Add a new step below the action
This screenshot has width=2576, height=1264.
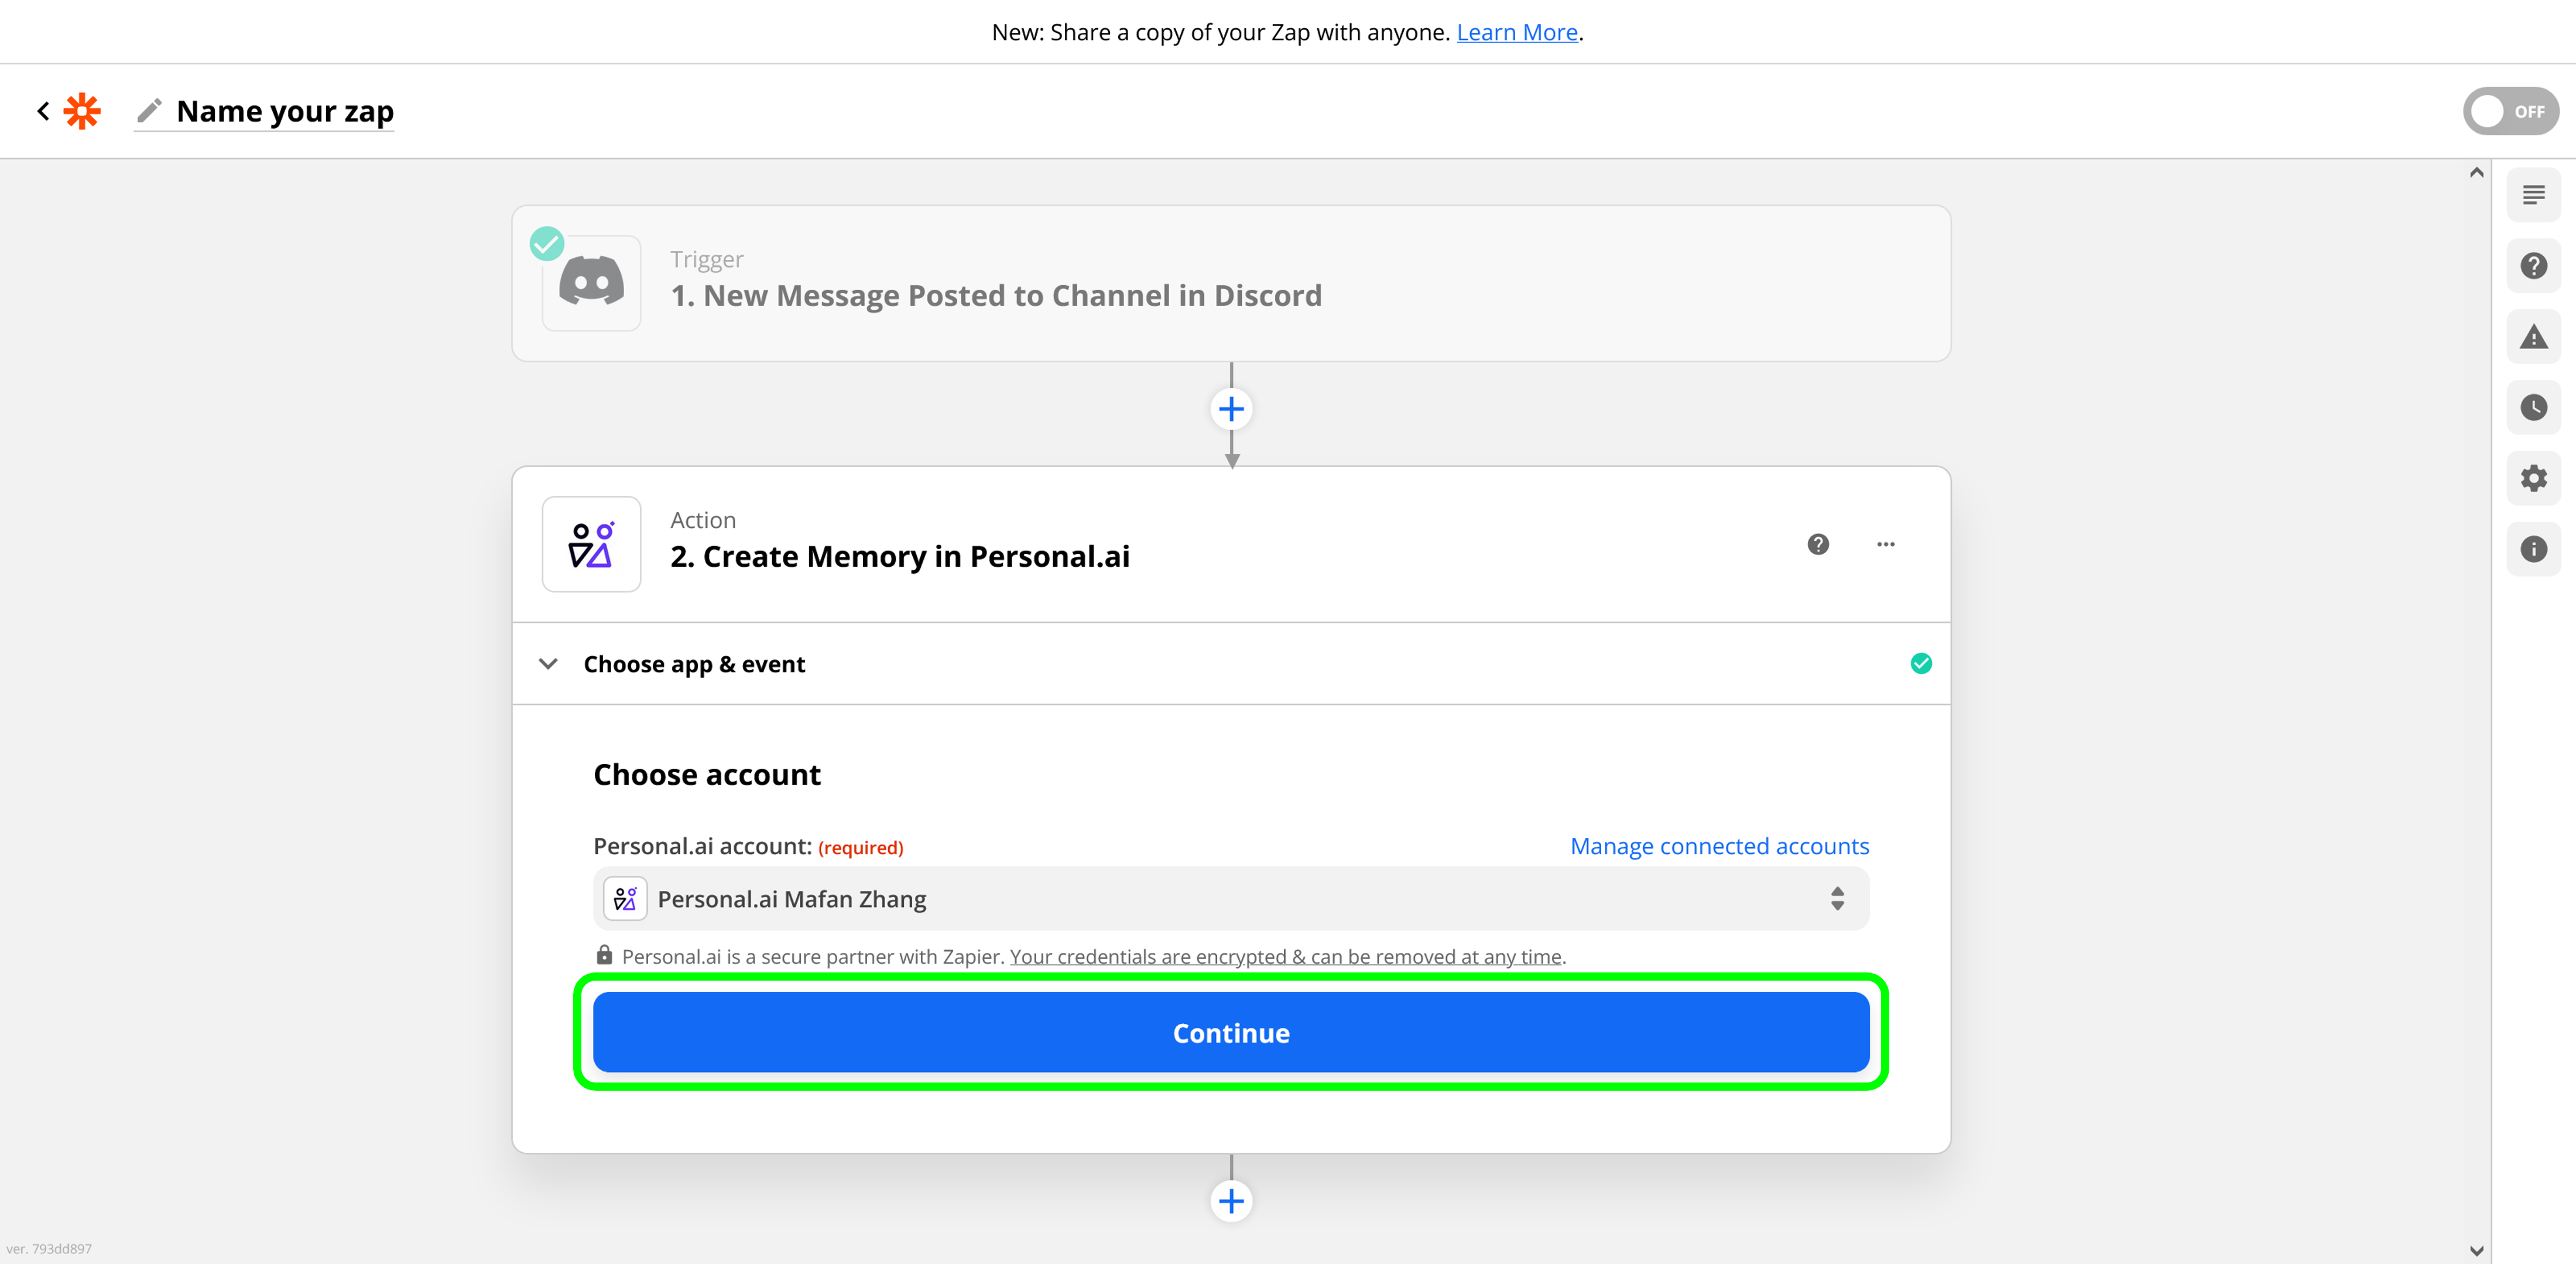(x=1231, y=1200)
